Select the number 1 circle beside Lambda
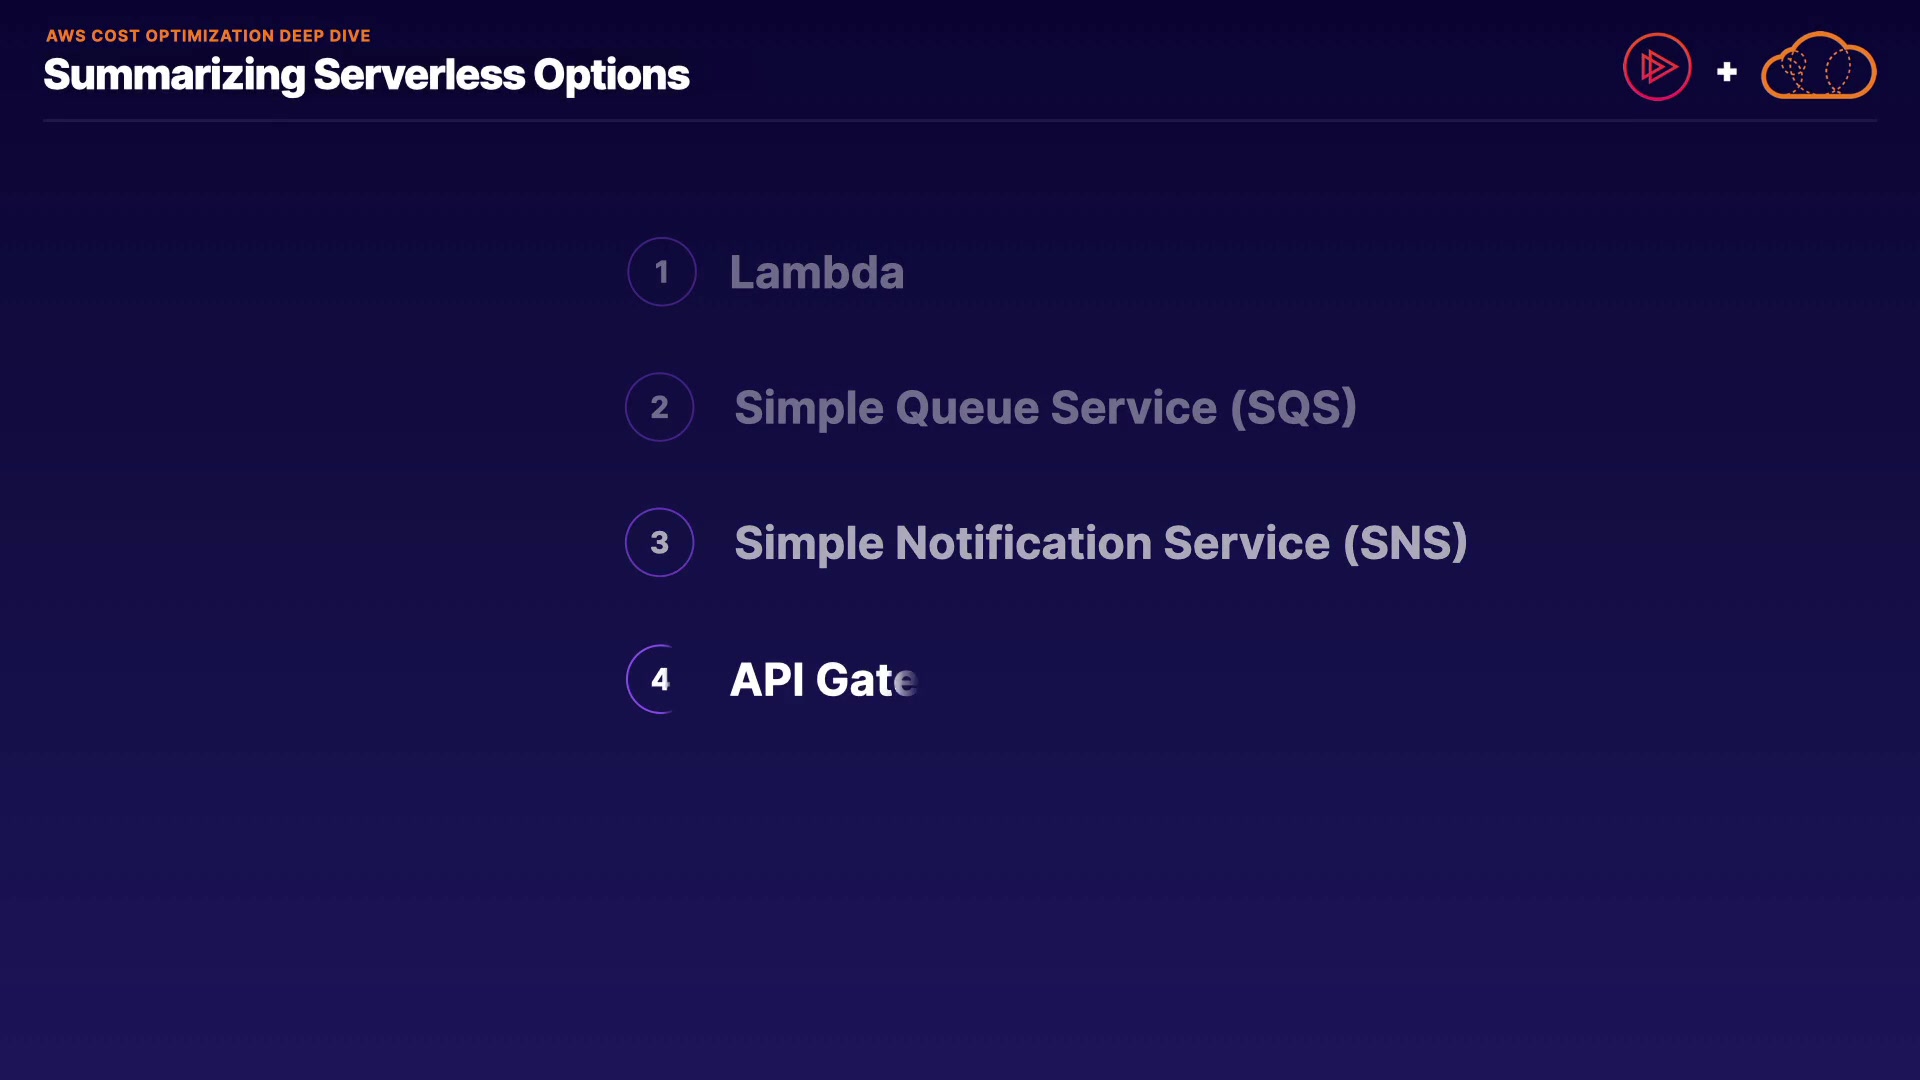 click(x=661, y=272)
